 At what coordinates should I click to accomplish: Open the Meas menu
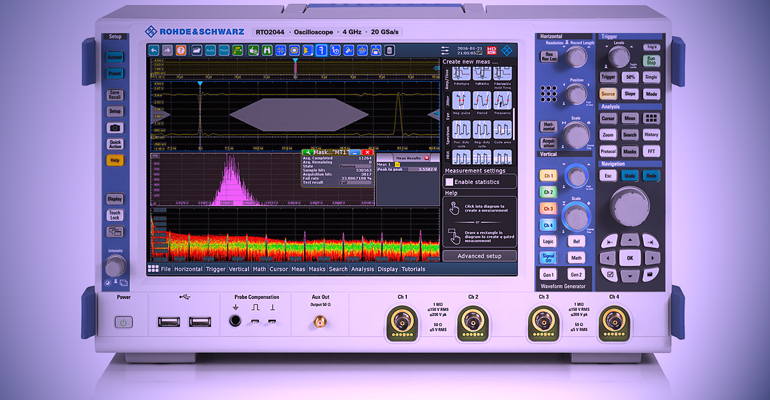(298, 268)
